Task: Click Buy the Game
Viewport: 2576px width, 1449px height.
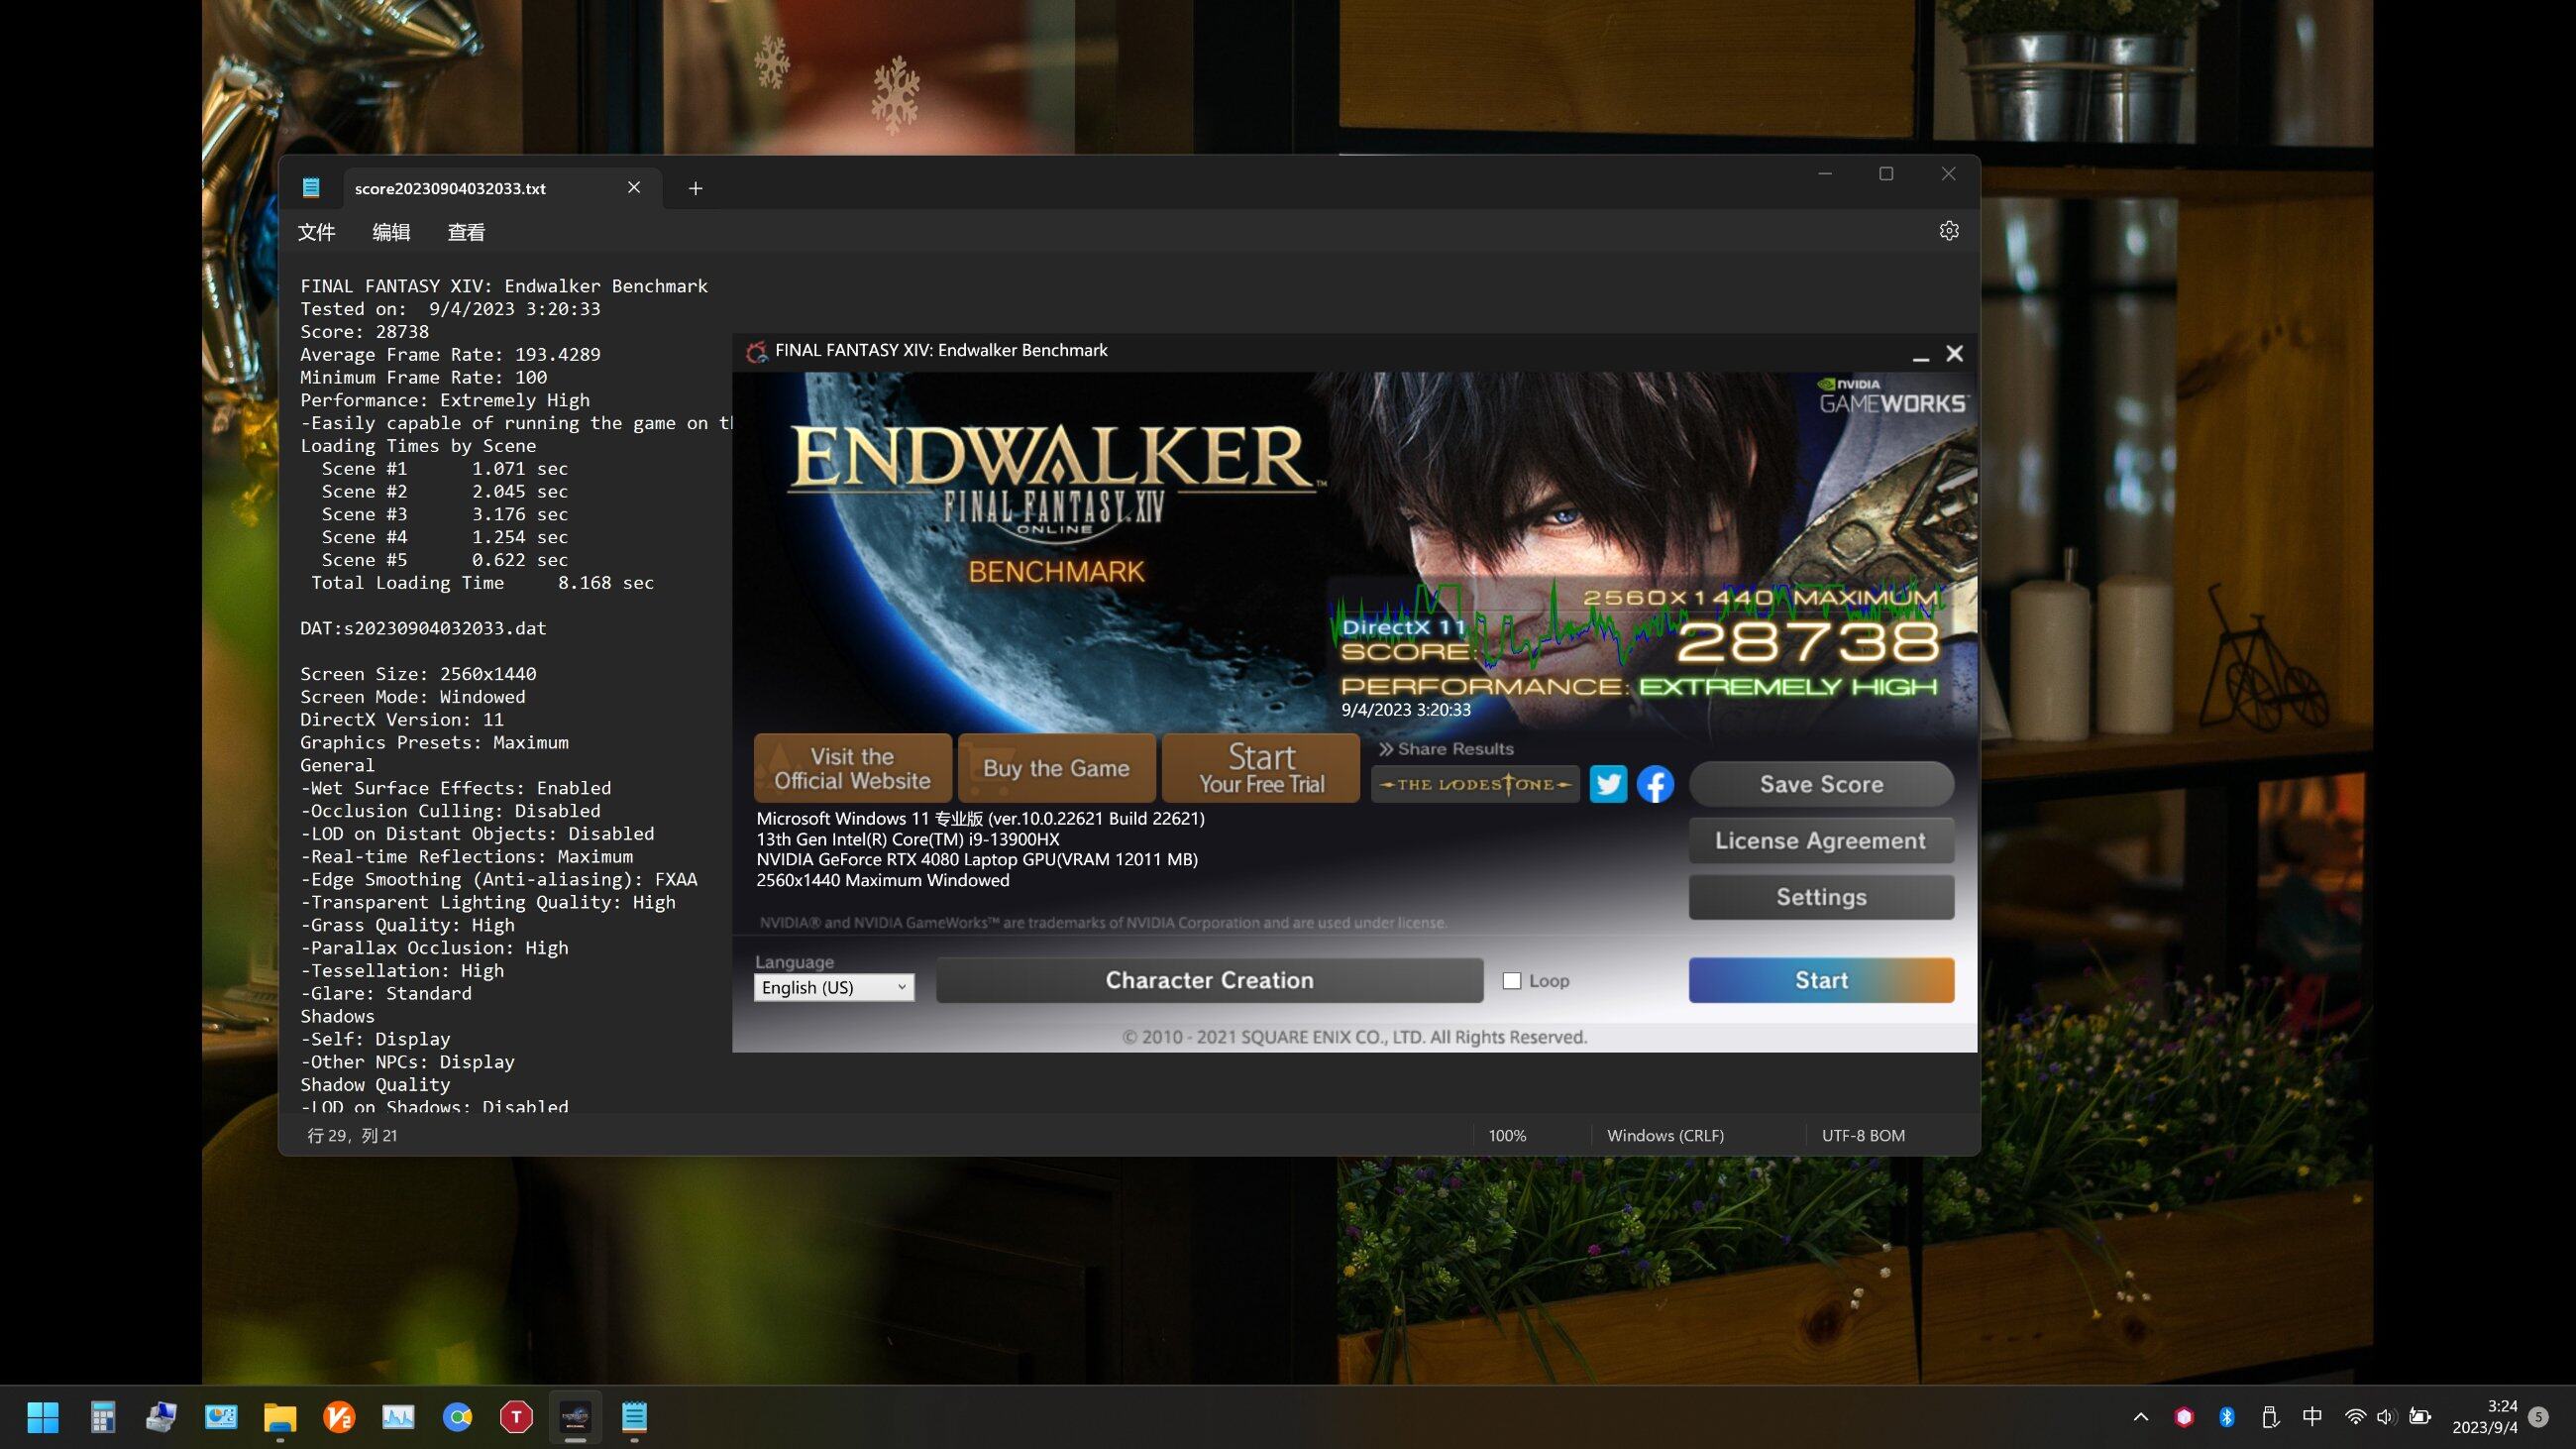Action: 1056,768
